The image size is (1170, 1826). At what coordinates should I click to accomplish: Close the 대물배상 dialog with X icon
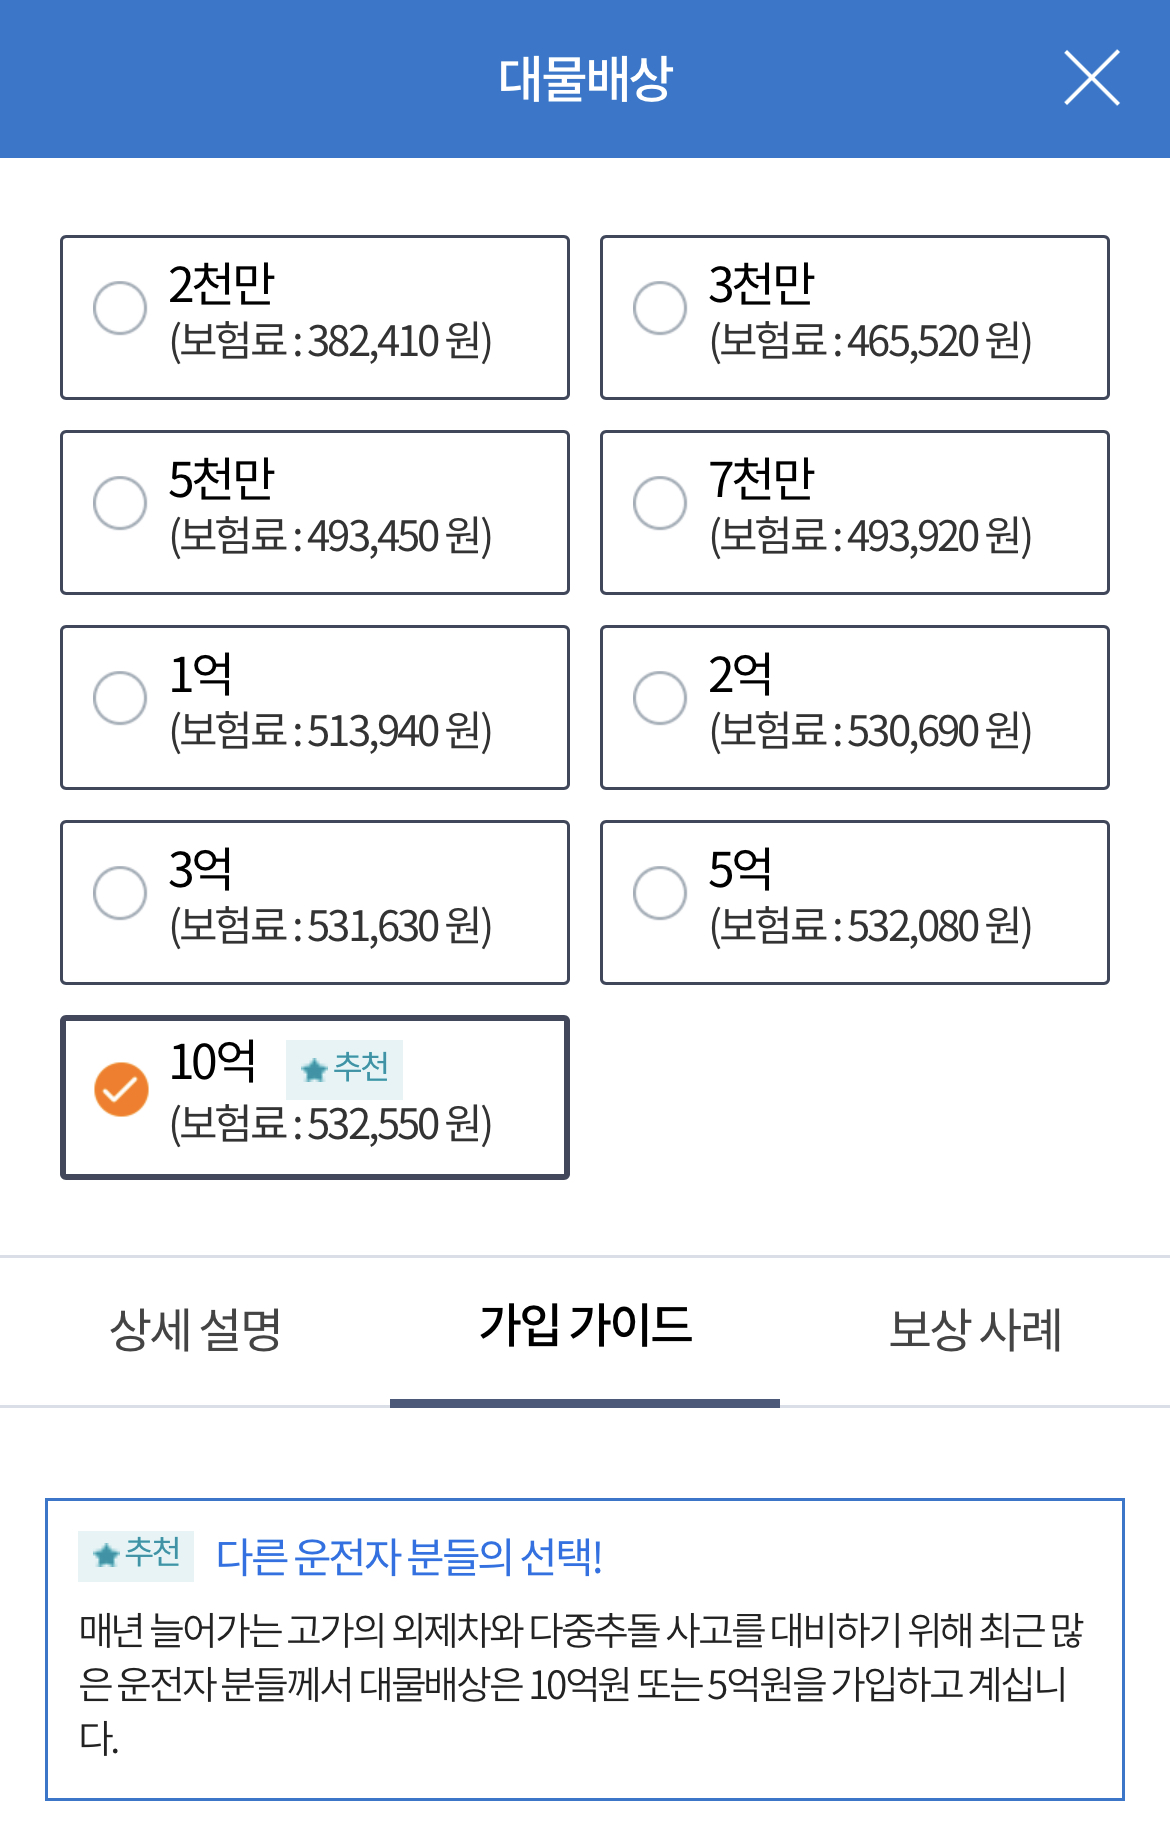(x=1091, y=78)
